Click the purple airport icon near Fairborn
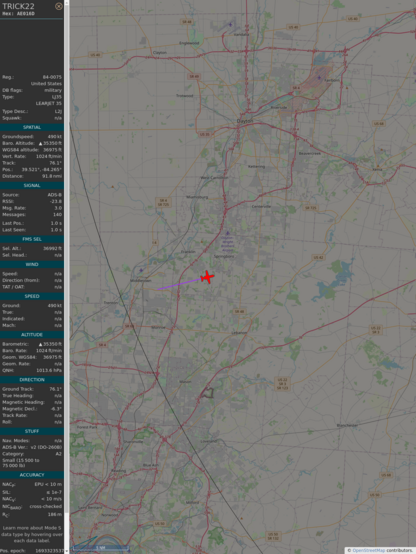This screenshot has width=416, height=554. click(x=320, y=77)
